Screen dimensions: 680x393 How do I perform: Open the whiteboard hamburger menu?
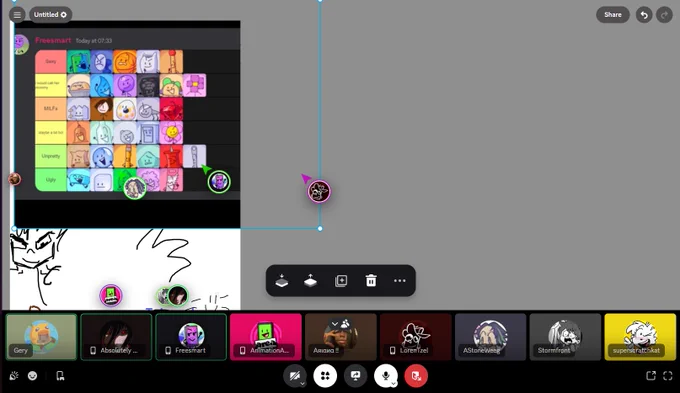[17, 15]
